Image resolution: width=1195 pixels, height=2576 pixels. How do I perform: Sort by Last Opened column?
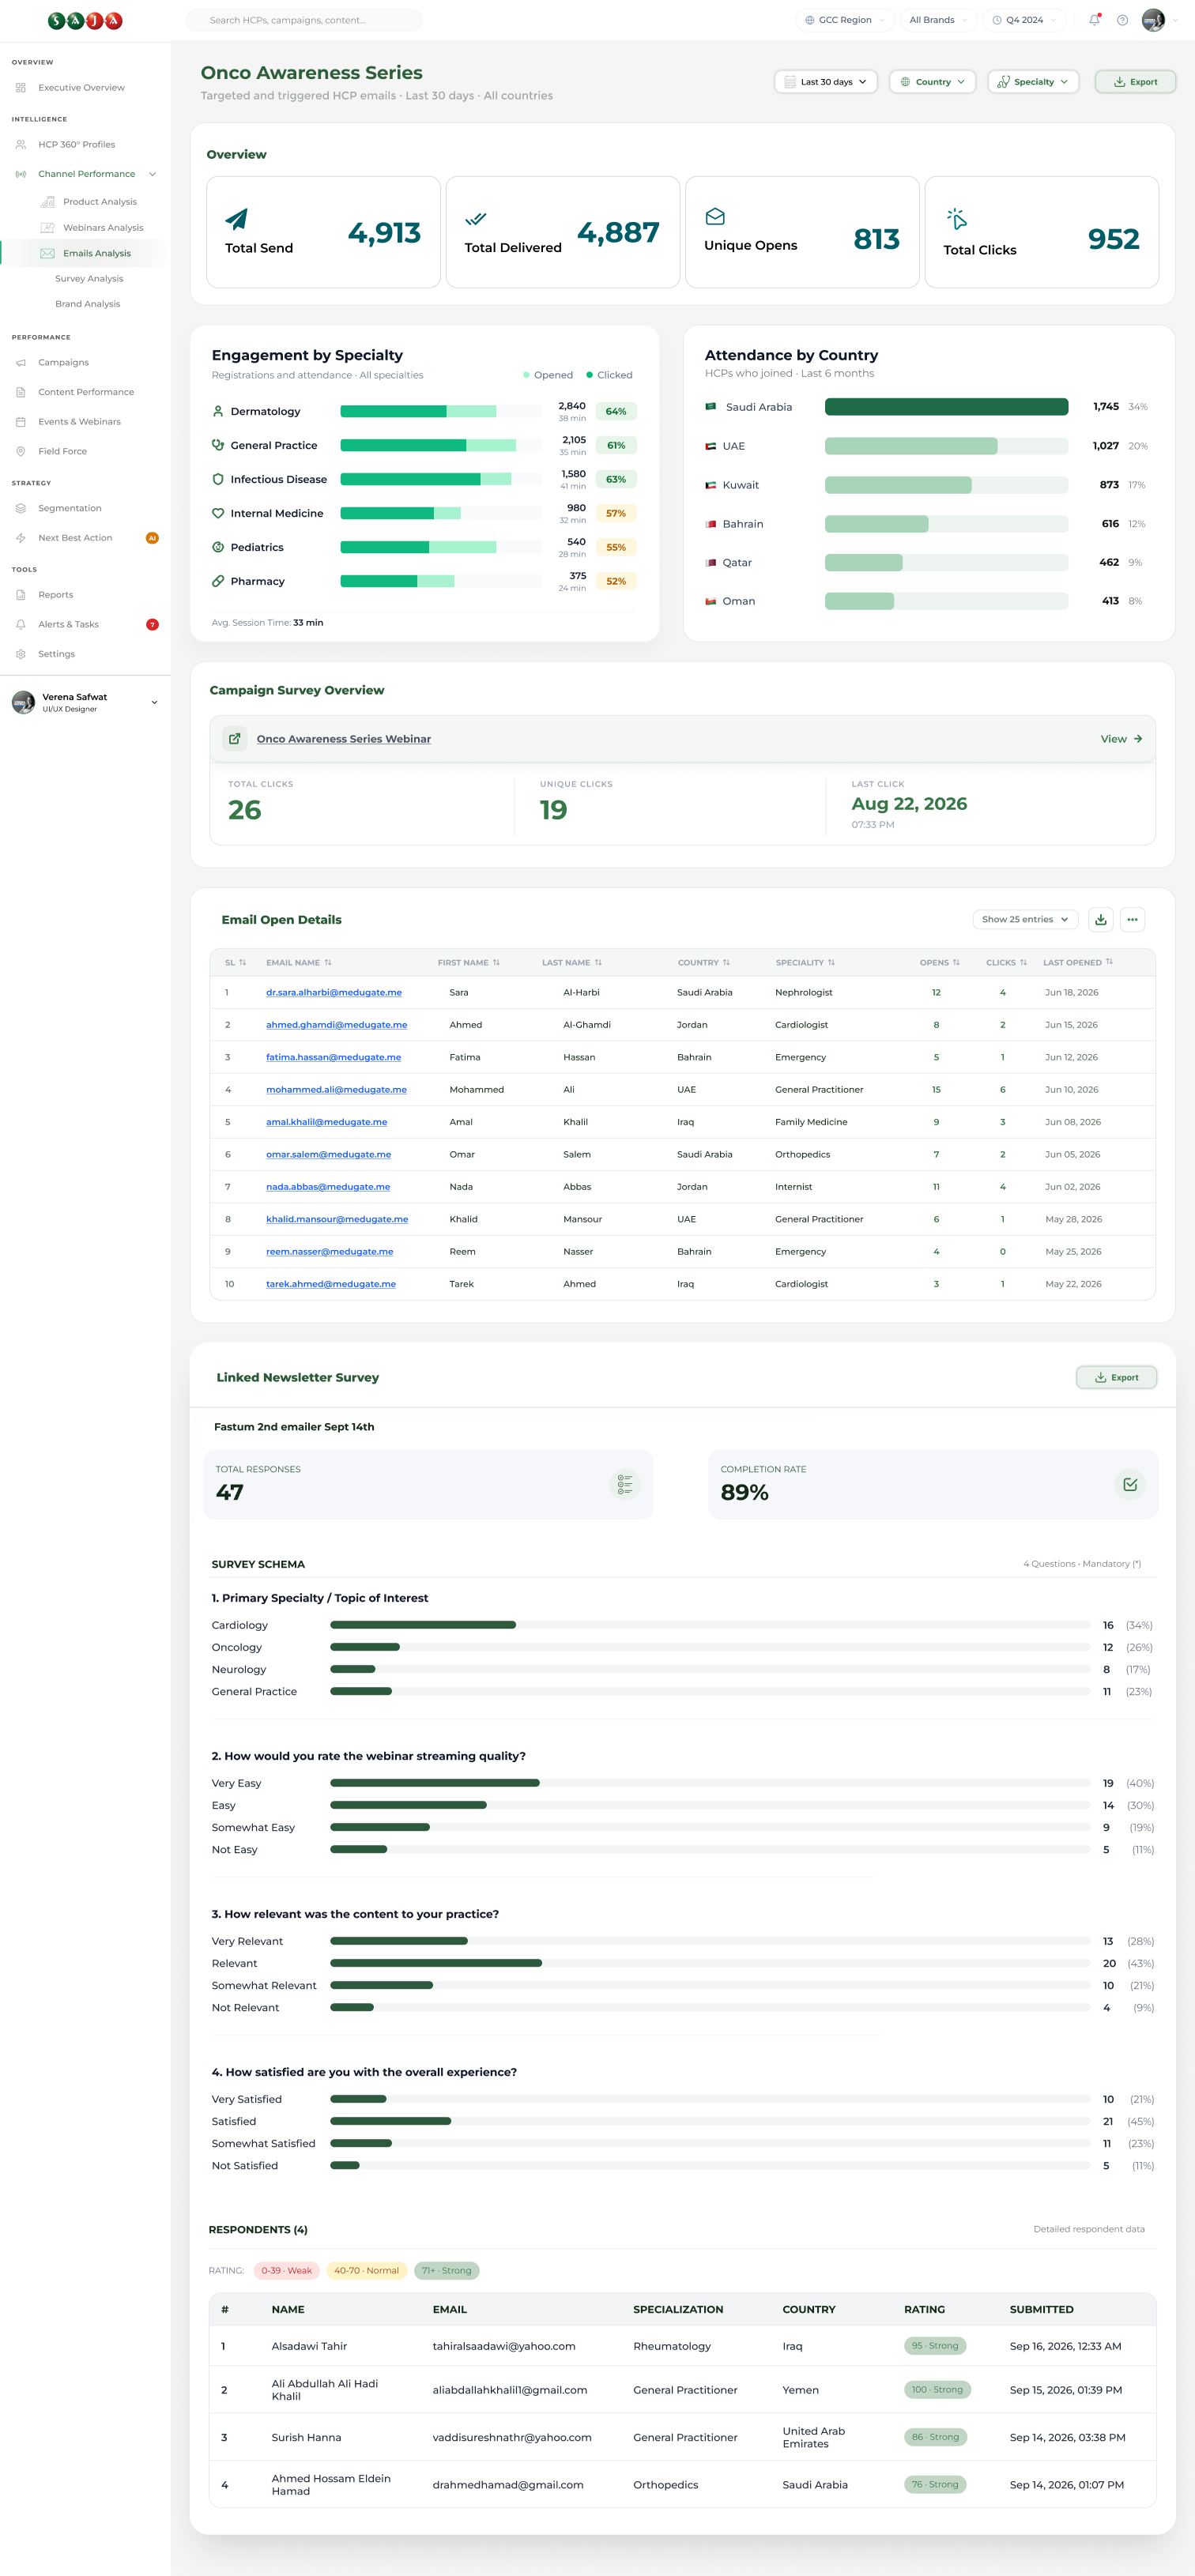pos(1109,962)
